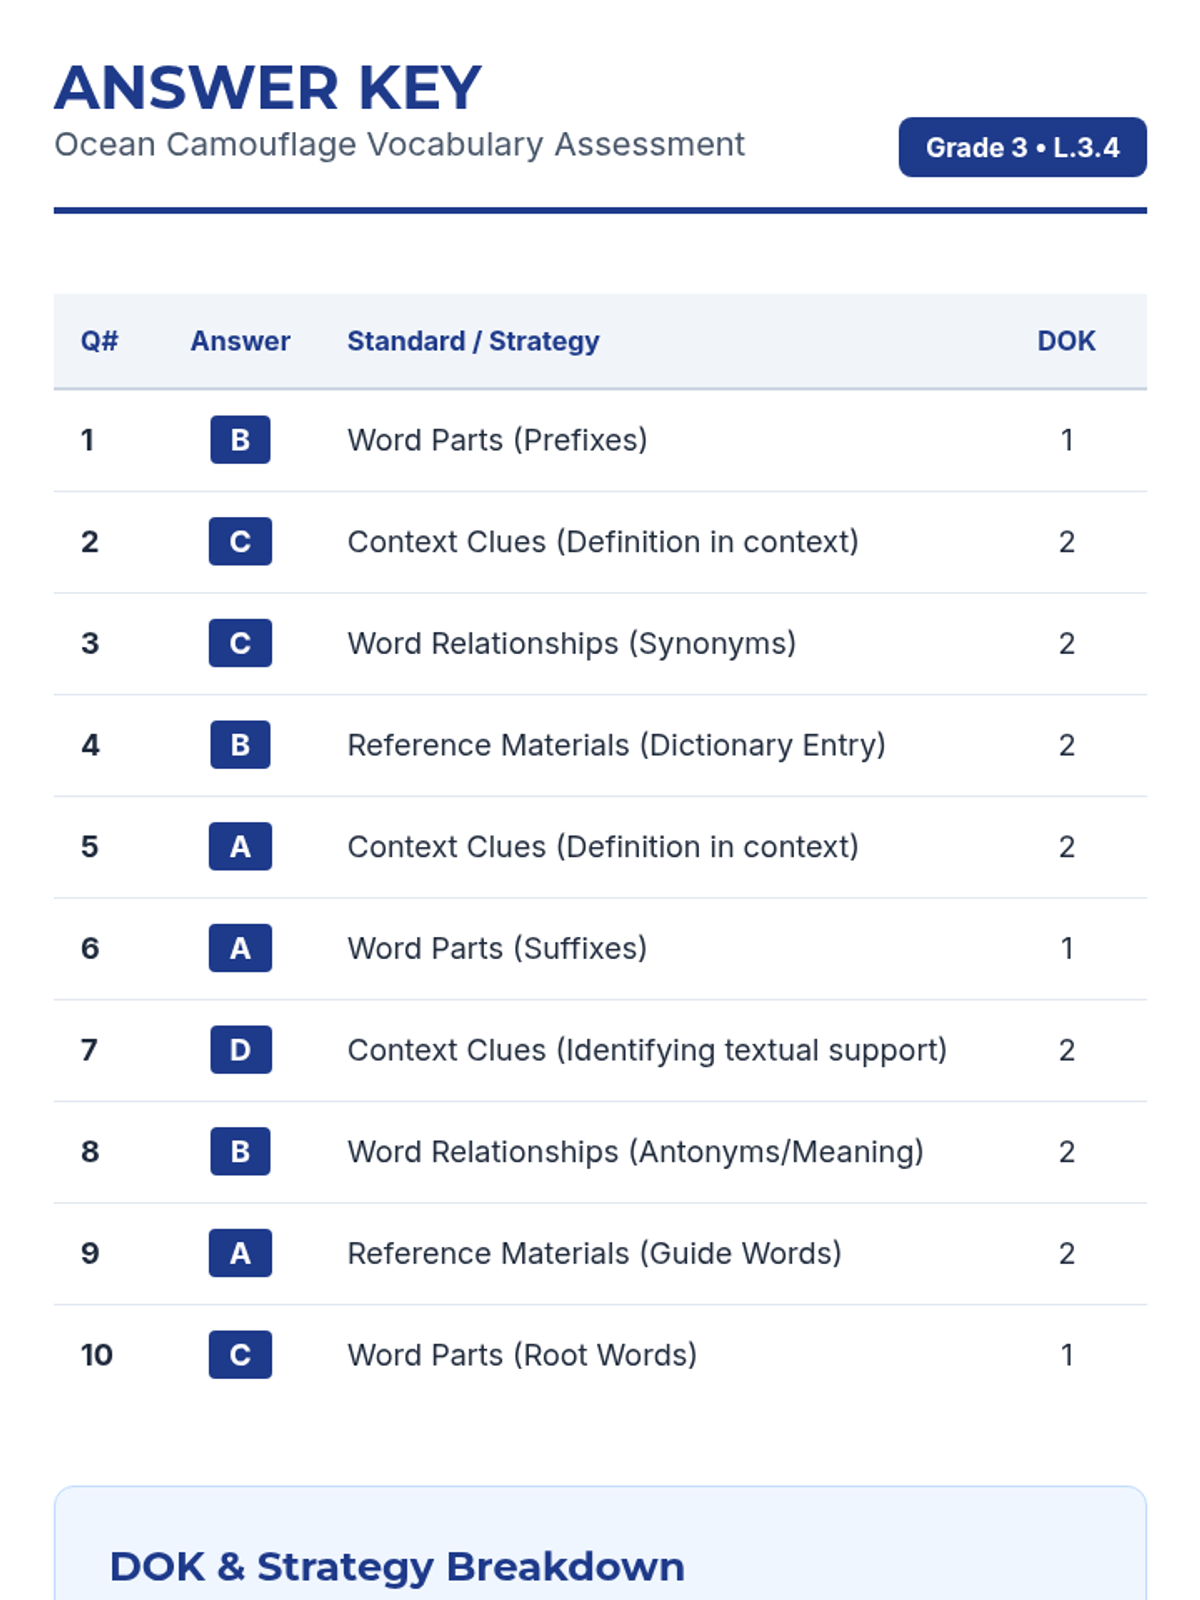Click Ocean Camouflage Vocabulary Assessment subtitle
This screenshot has height=1600, width=1200.
coord(399,145)
